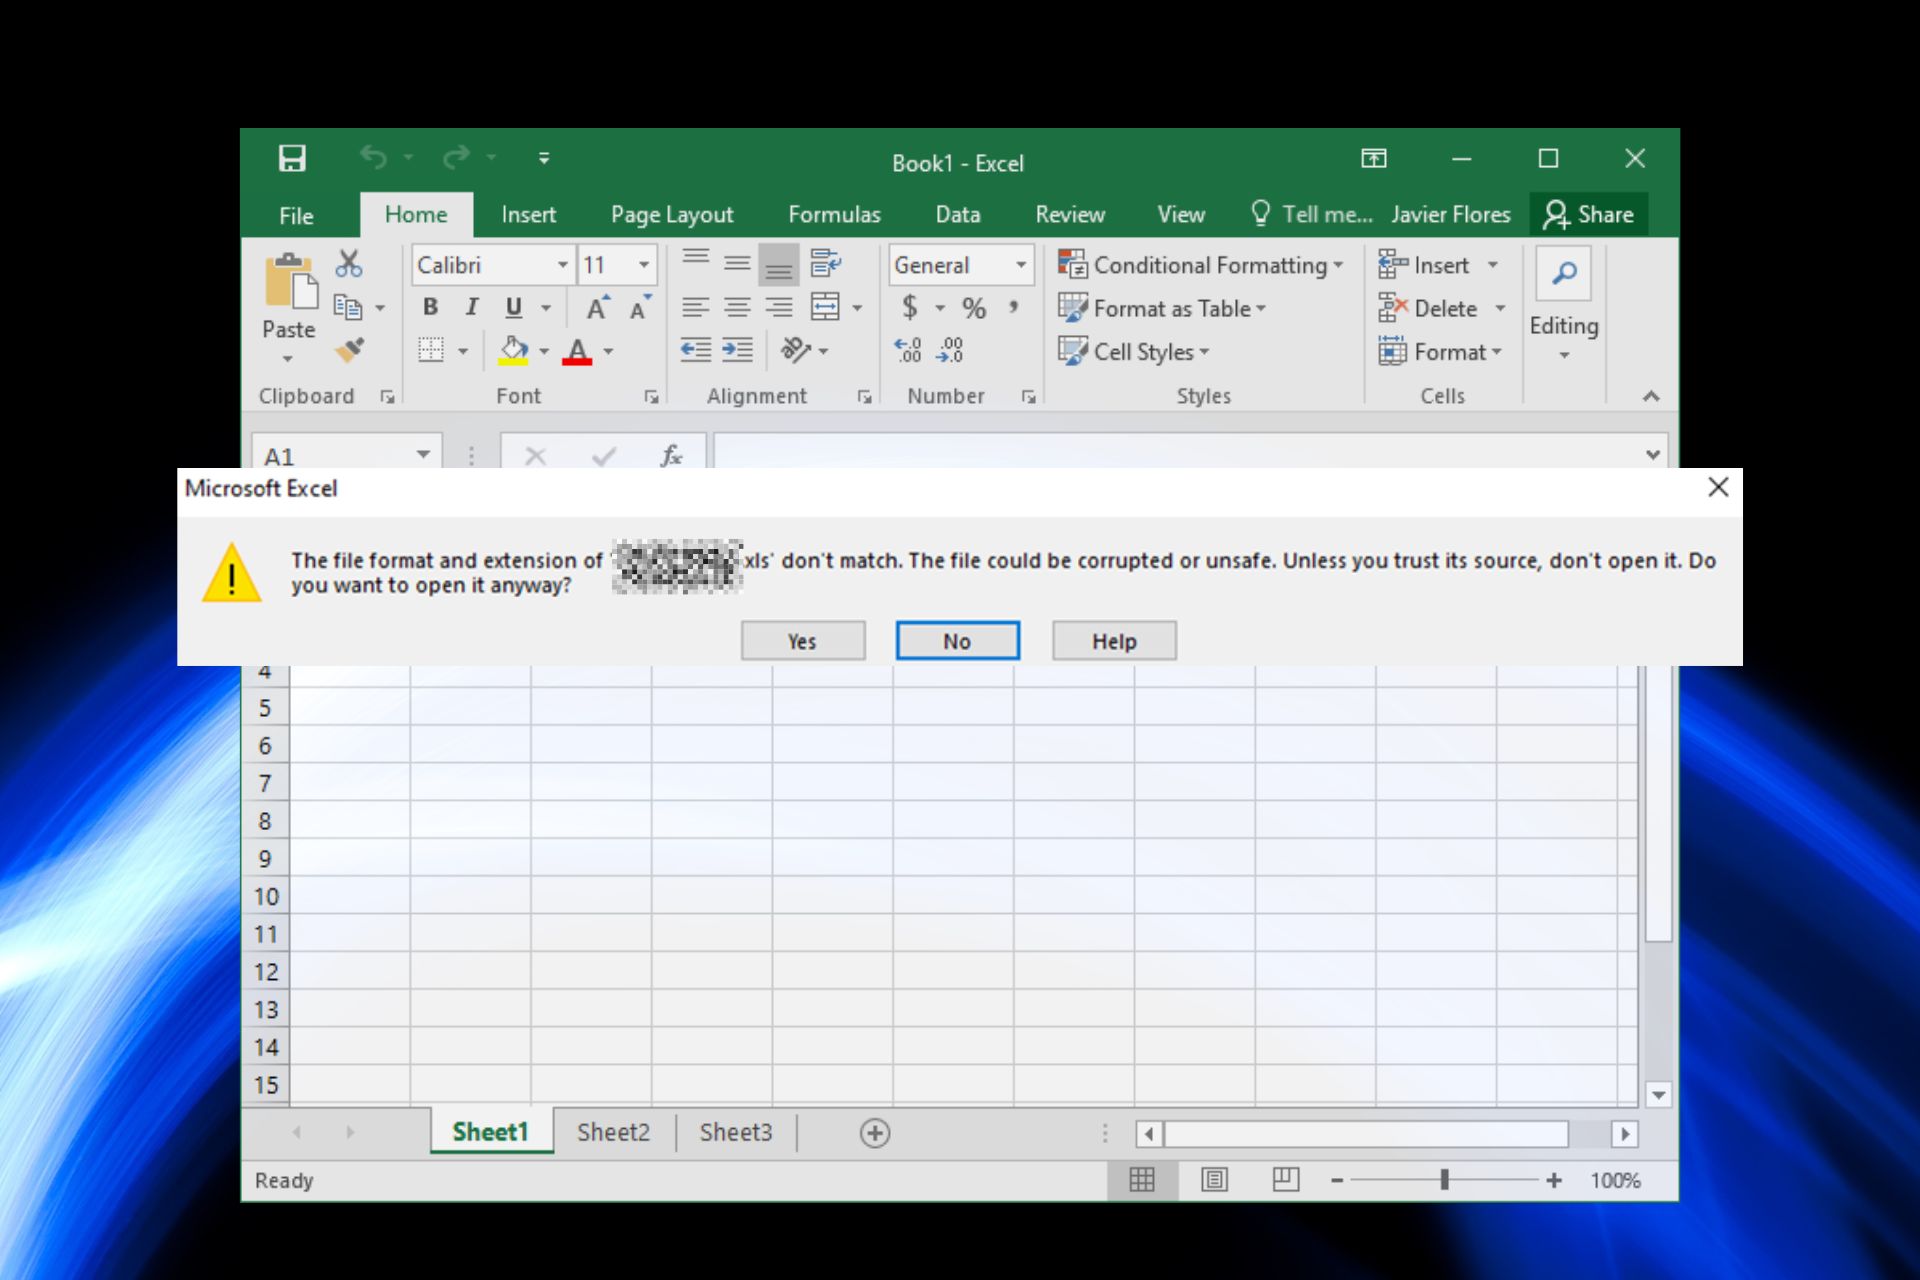Image resolution: width=1920 pixels, height=1280 pixels.
Task: Click the Orientation text angle icon
Action: tap(796, 350)
